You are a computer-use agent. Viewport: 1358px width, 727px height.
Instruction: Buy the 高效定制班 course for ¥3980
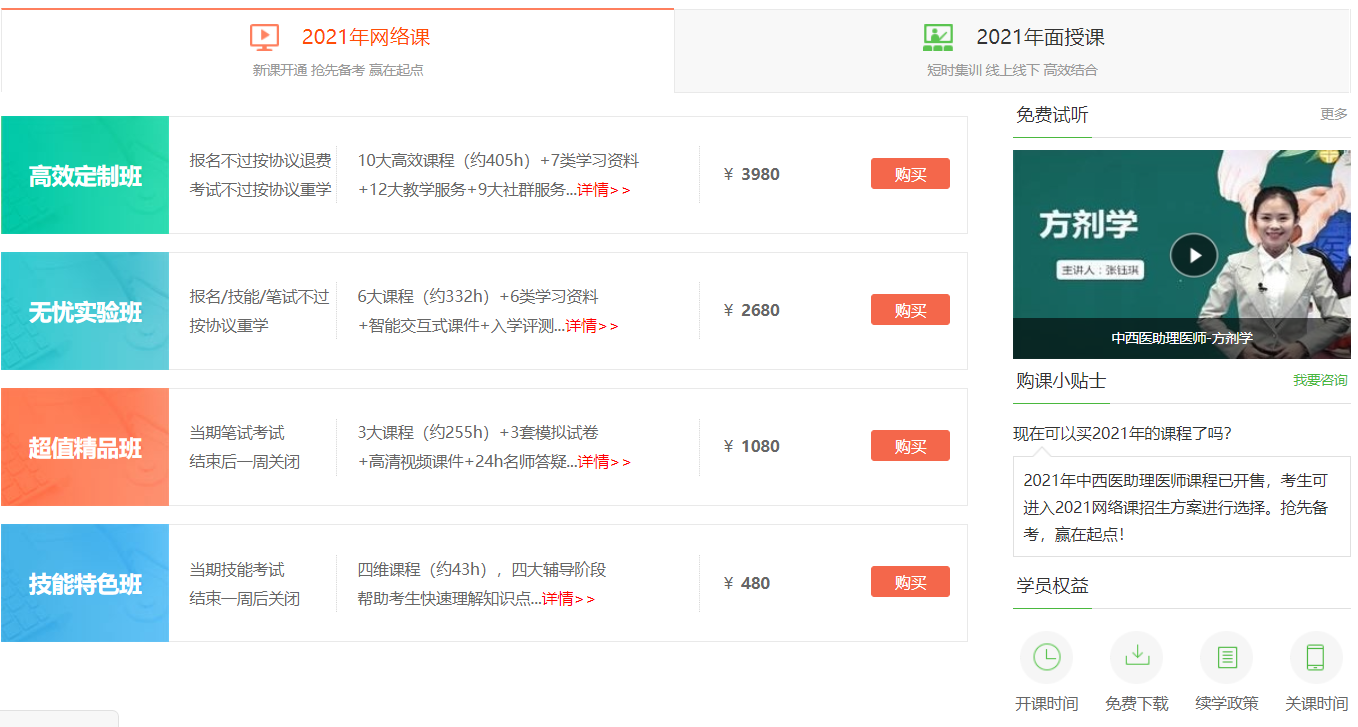[910, 174]
